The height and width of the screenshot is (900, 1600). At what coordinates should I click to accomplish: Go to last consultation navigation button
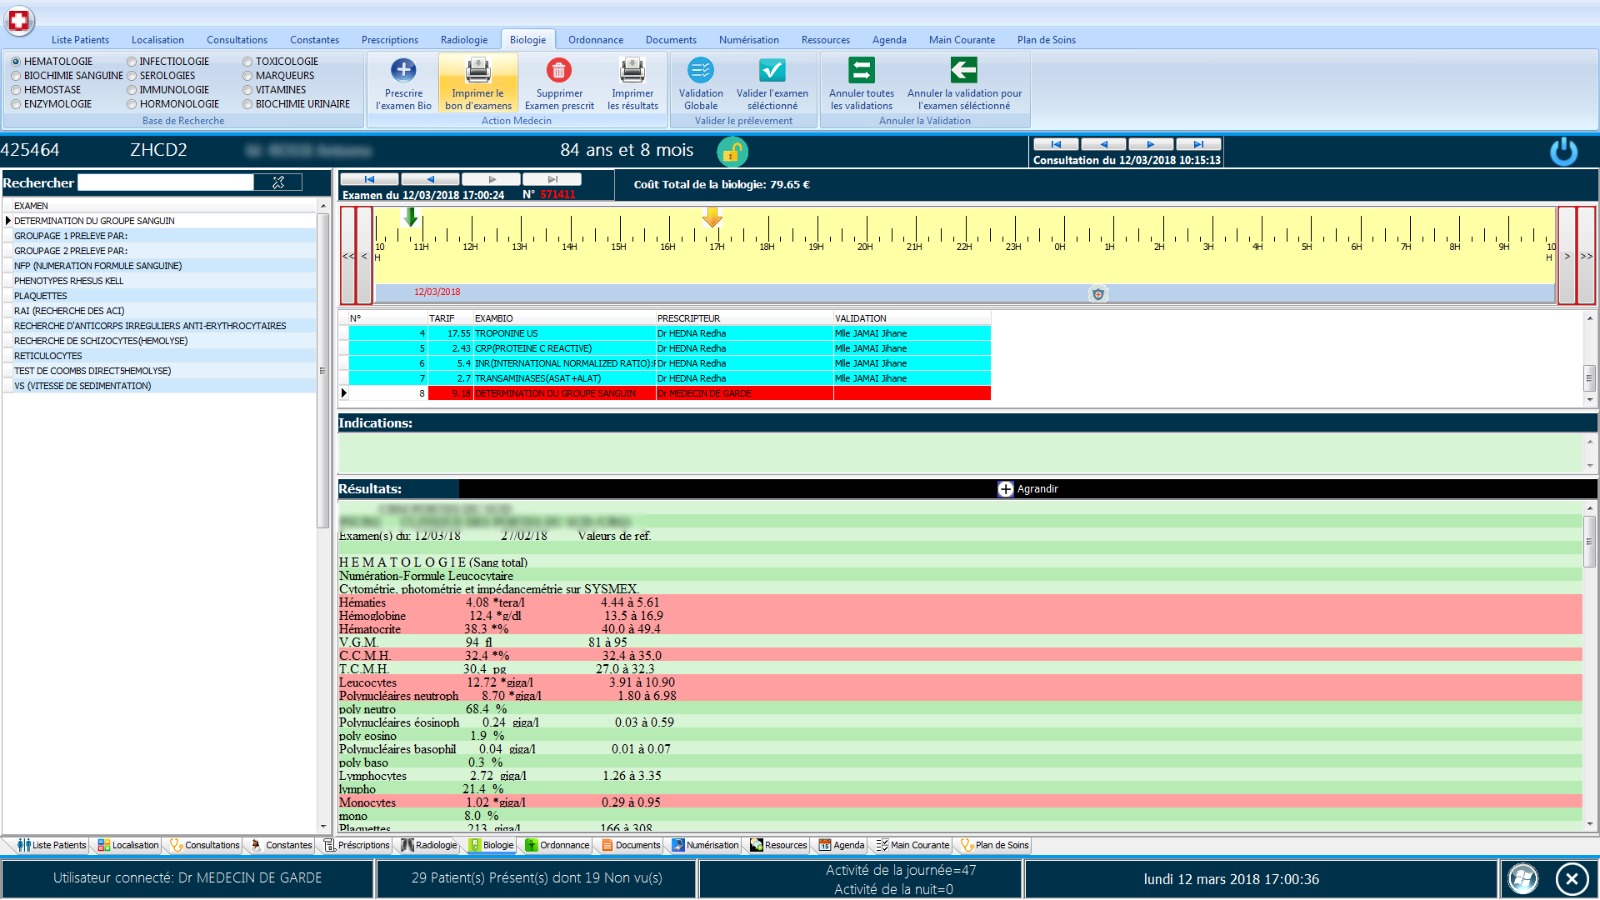tap(1198, 144)
